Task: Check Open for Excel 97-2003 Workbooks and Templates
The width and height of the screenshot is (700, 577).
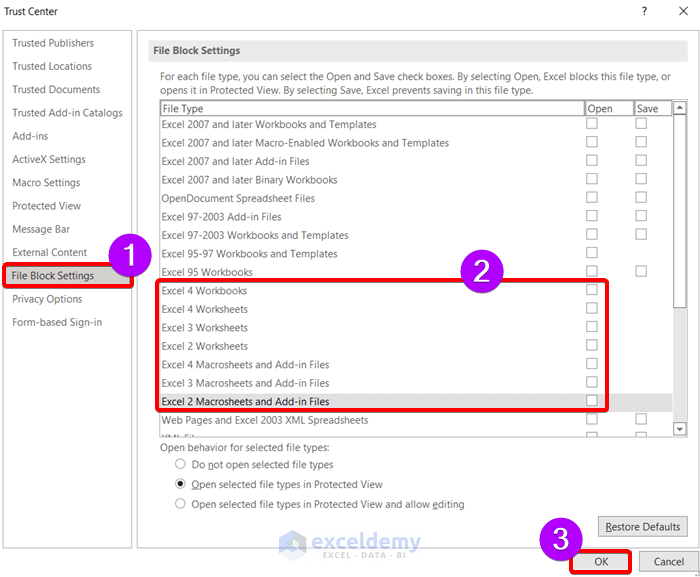Action: pos(592,234)
